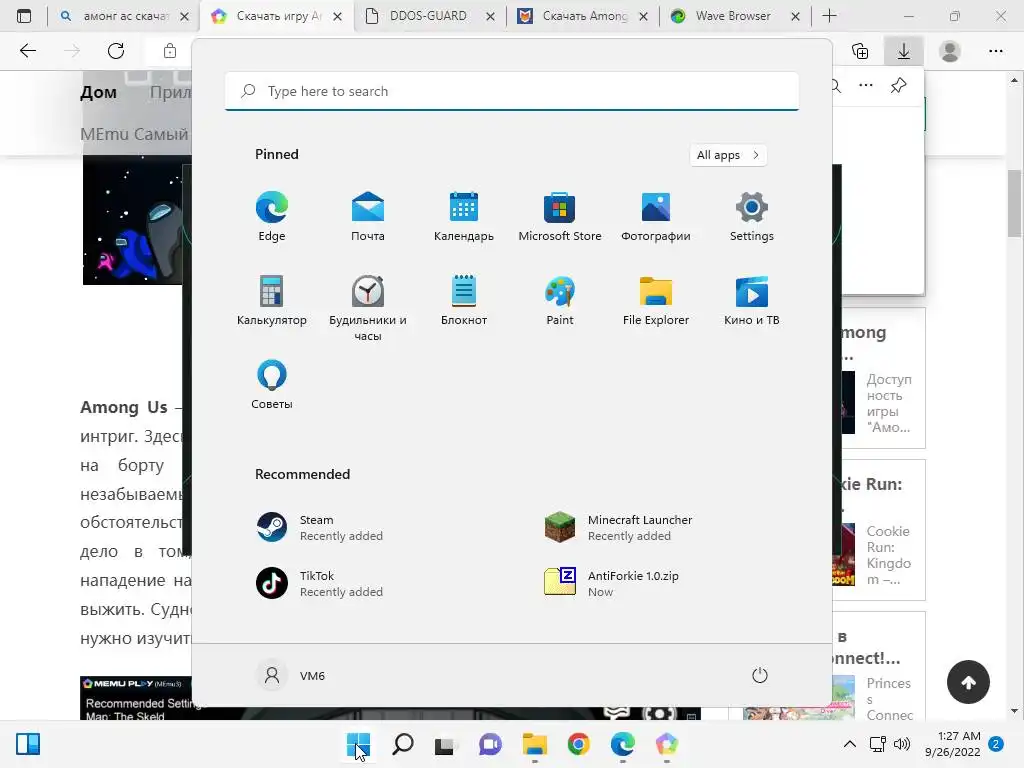Open the notification center badge
The height and width of the screenshot is (768, 1024).
[x=996, y=744]
